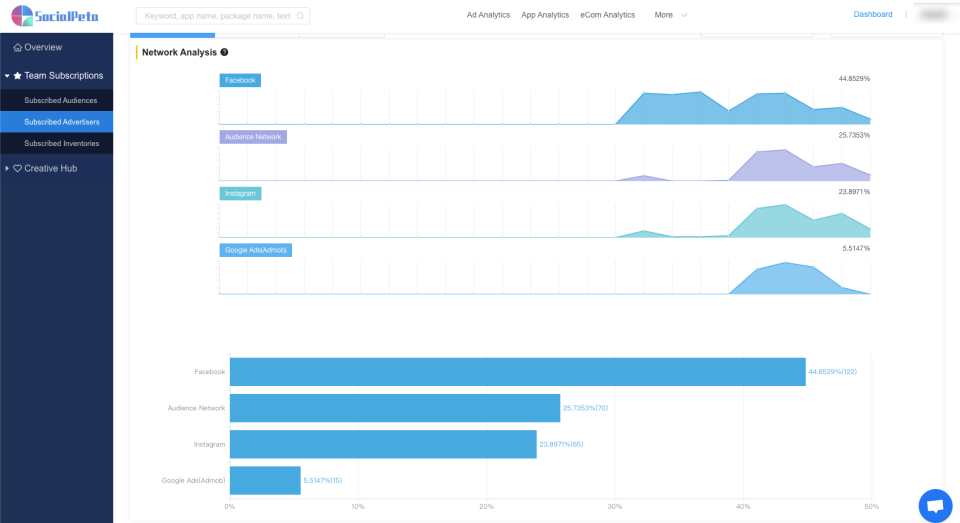
Task: Expand the Creative Hub section arrow
Action: (x=7, y=168)
